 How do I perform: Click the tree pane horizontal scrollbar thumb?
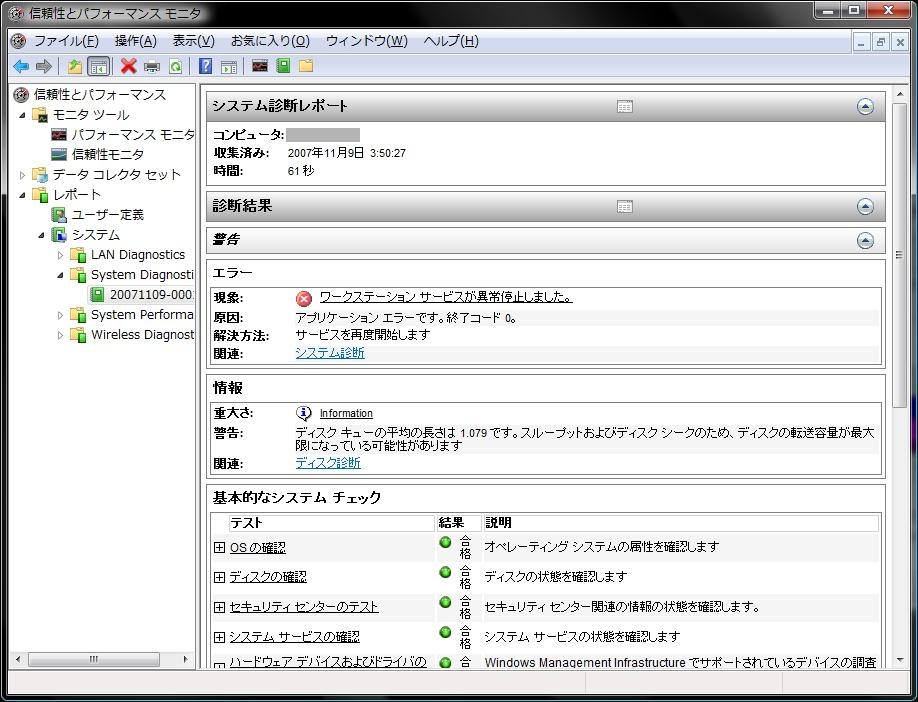click(94, 659)
